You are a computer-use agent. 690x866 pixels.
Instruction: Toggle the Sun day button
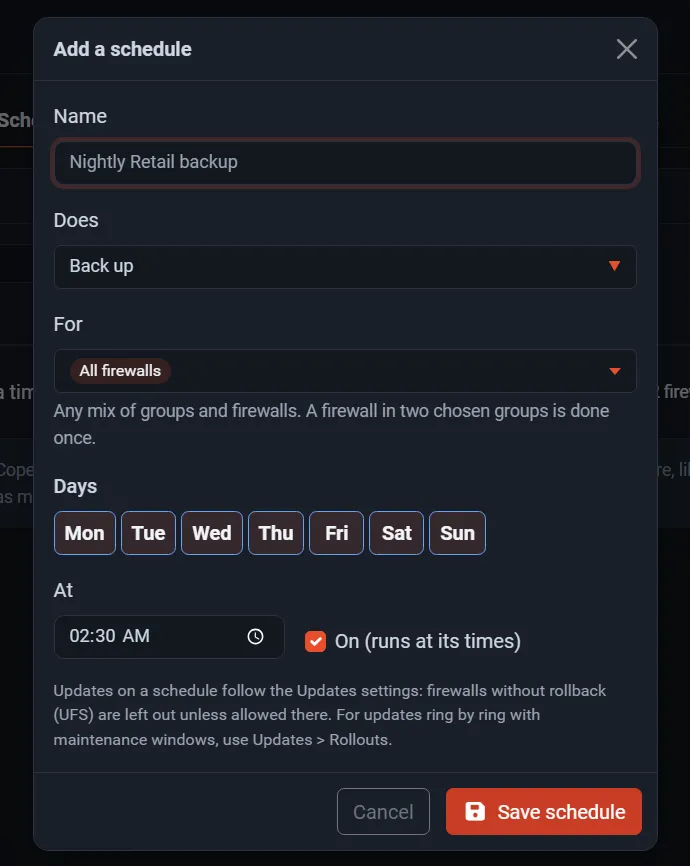point(457,533)
